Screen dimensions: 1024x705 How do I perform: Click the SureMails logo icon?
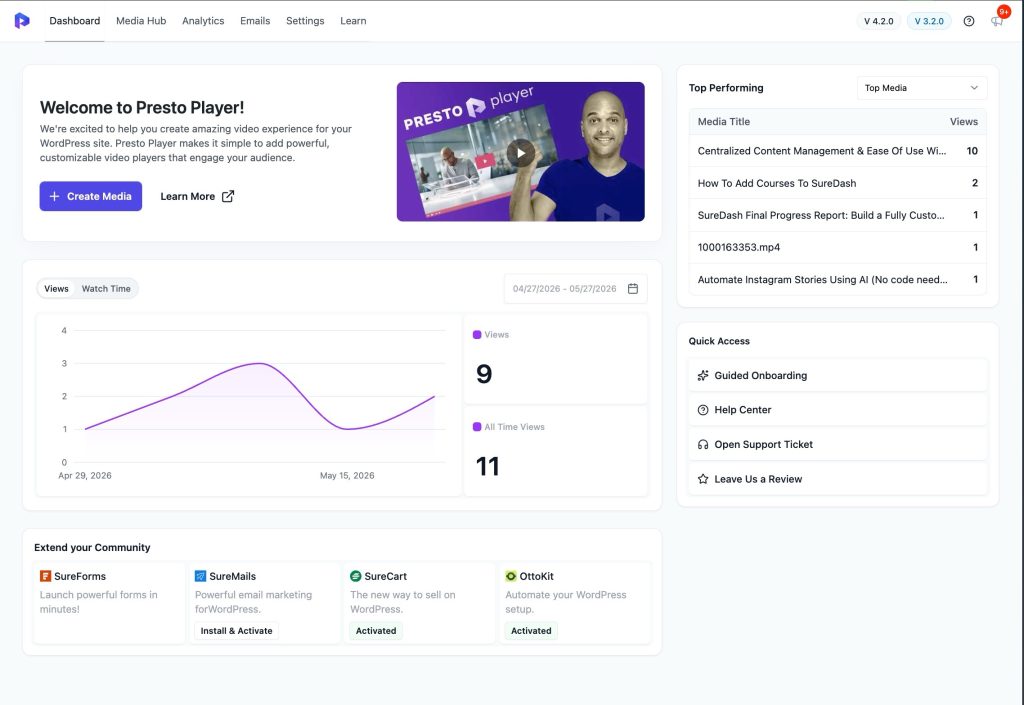click(x=200, y=576)
